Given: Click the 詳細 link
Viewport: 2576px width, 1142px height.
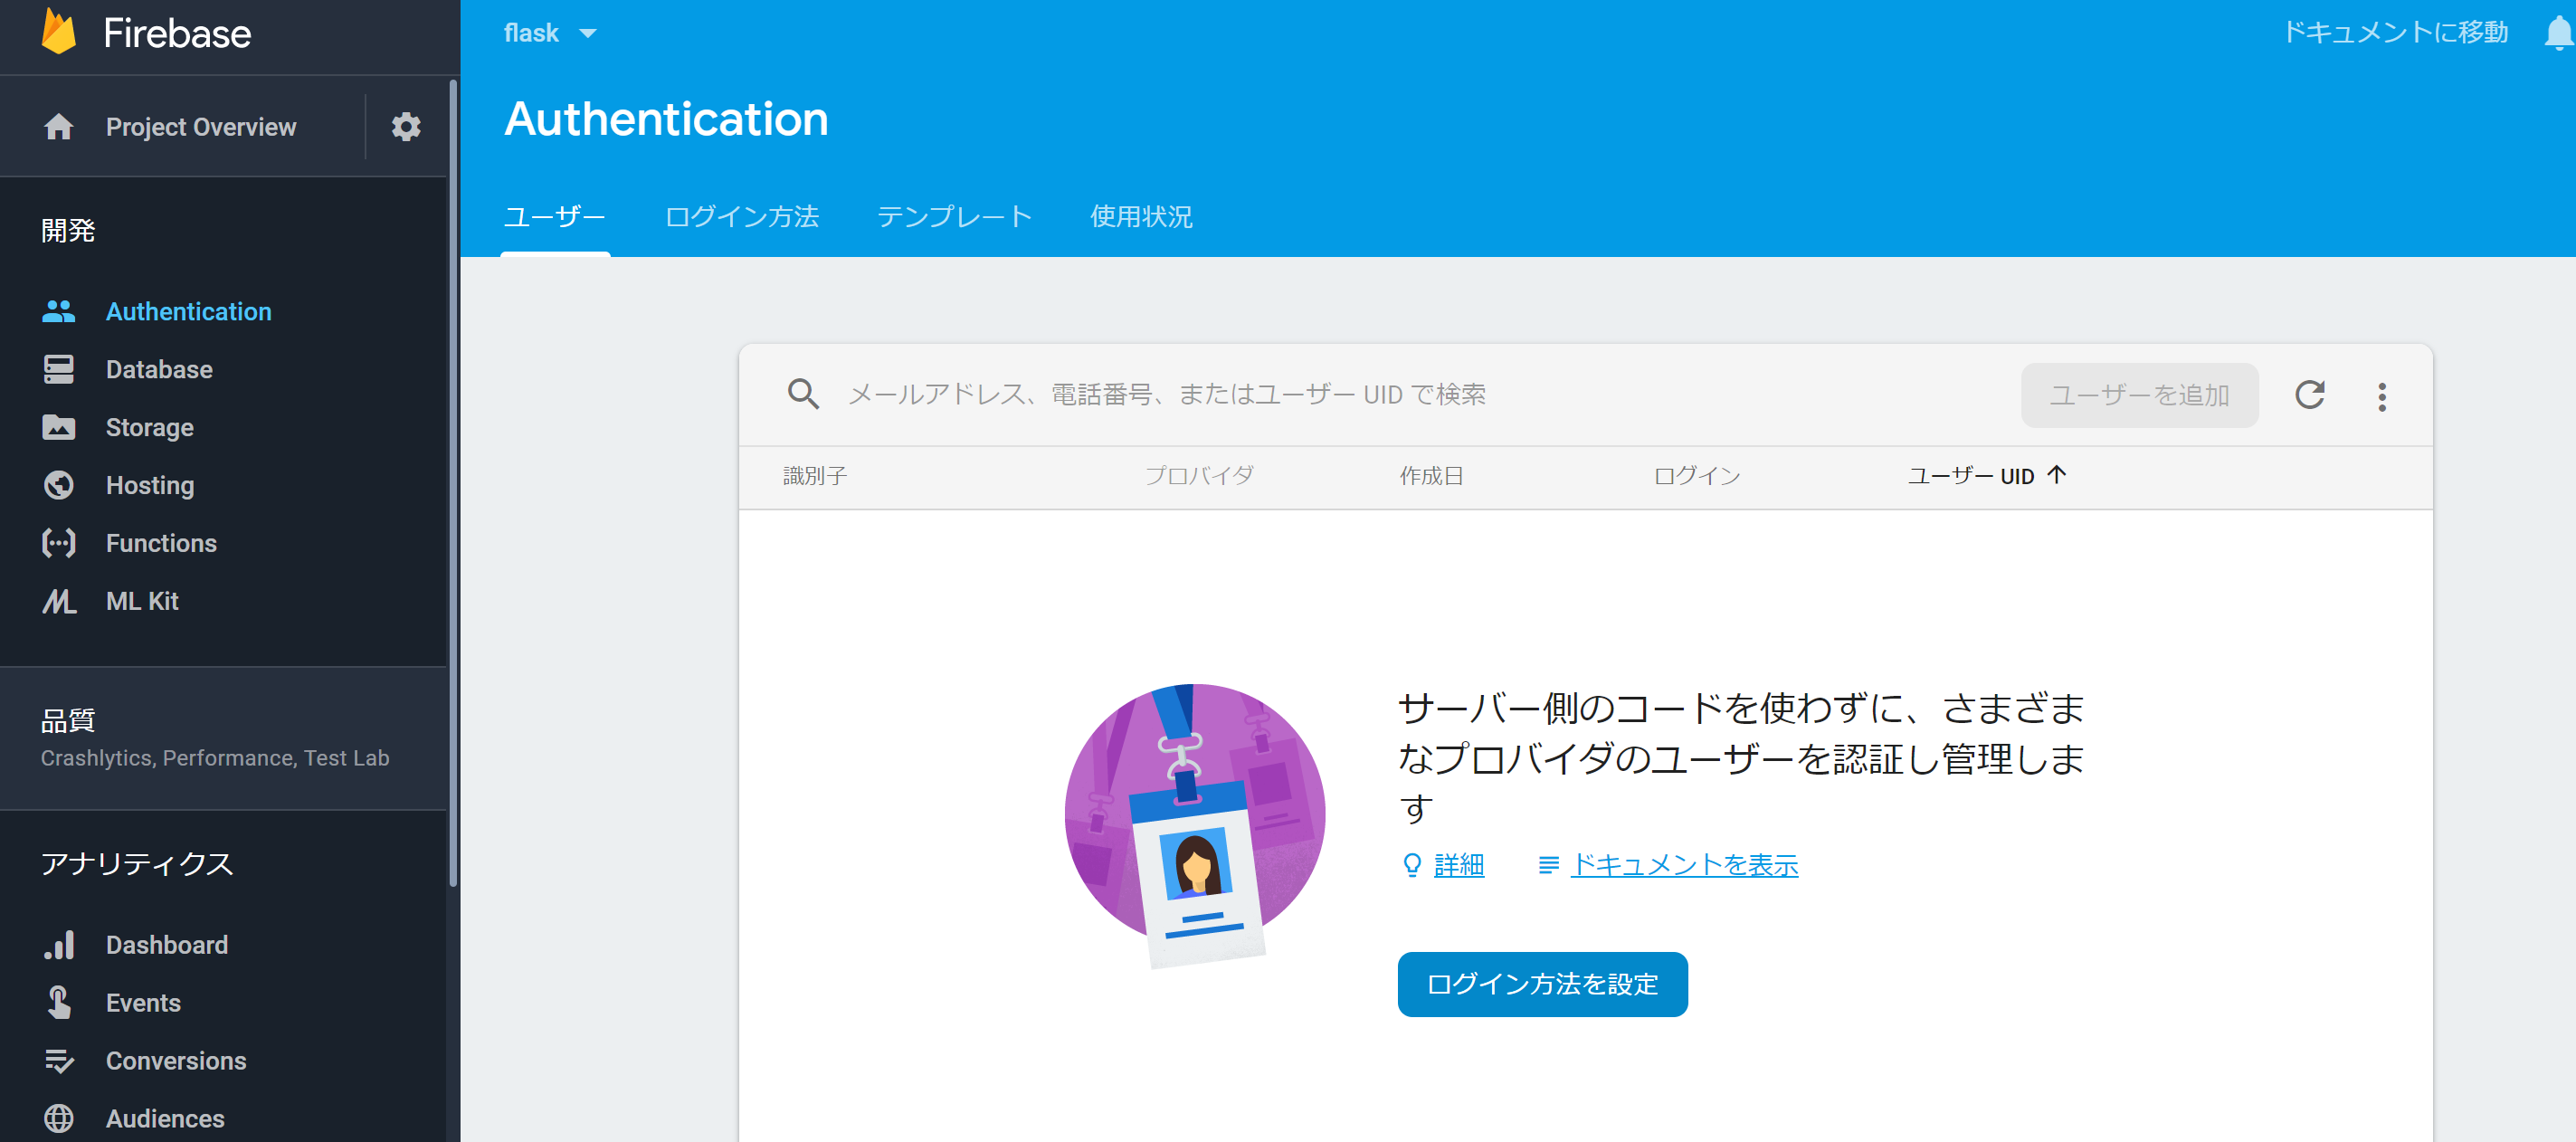Looking at the screenshot, I should [x=1458, y=865].
